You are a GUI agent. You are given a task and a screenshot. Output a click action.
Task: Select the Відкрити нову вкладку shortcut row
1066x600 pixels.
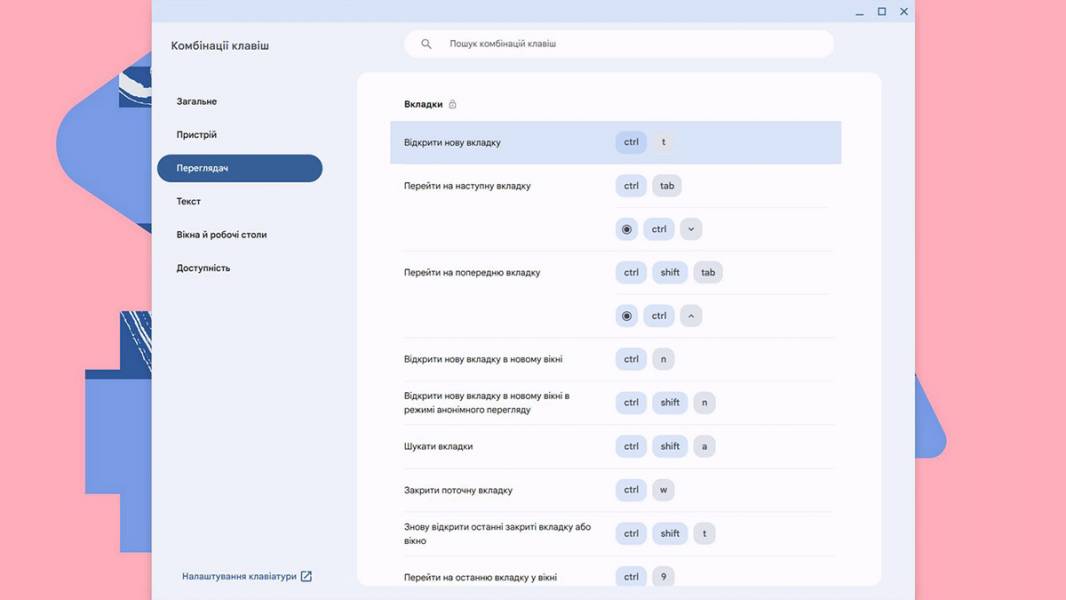(615, 143)
